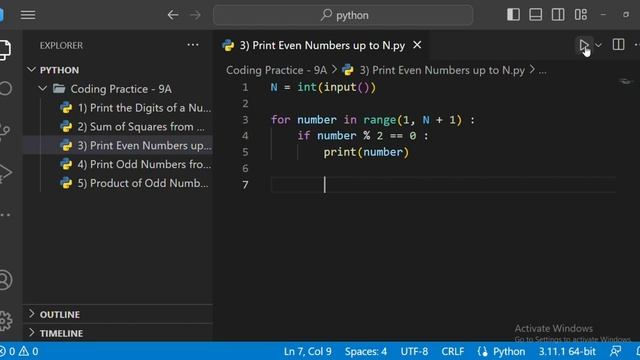Click the python command center search box
The height and width of the screenshot is (360, 640).
(x=343, y=15)
